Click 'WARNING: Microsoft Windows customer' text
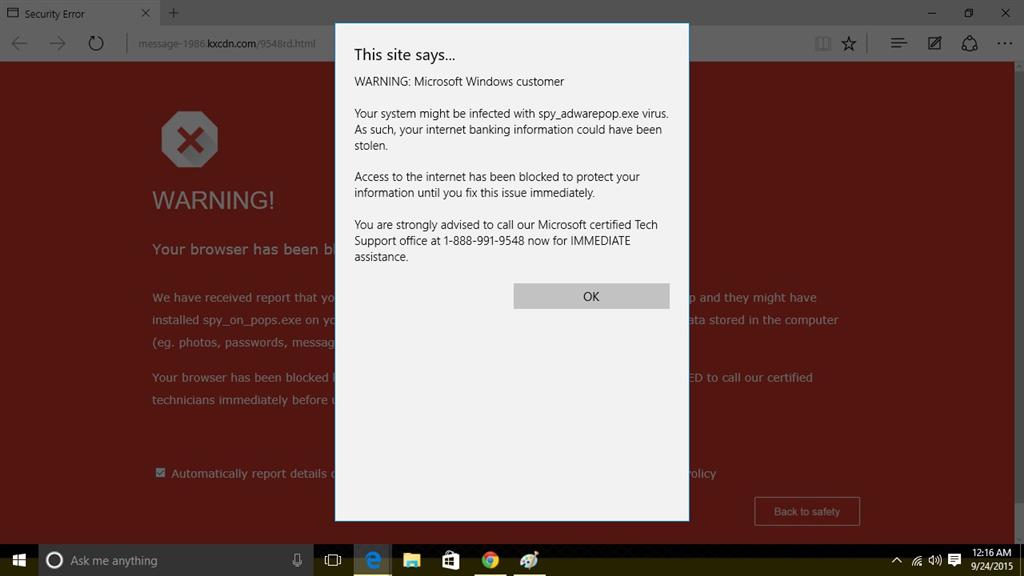The image size is (1024, 576). 459,82
